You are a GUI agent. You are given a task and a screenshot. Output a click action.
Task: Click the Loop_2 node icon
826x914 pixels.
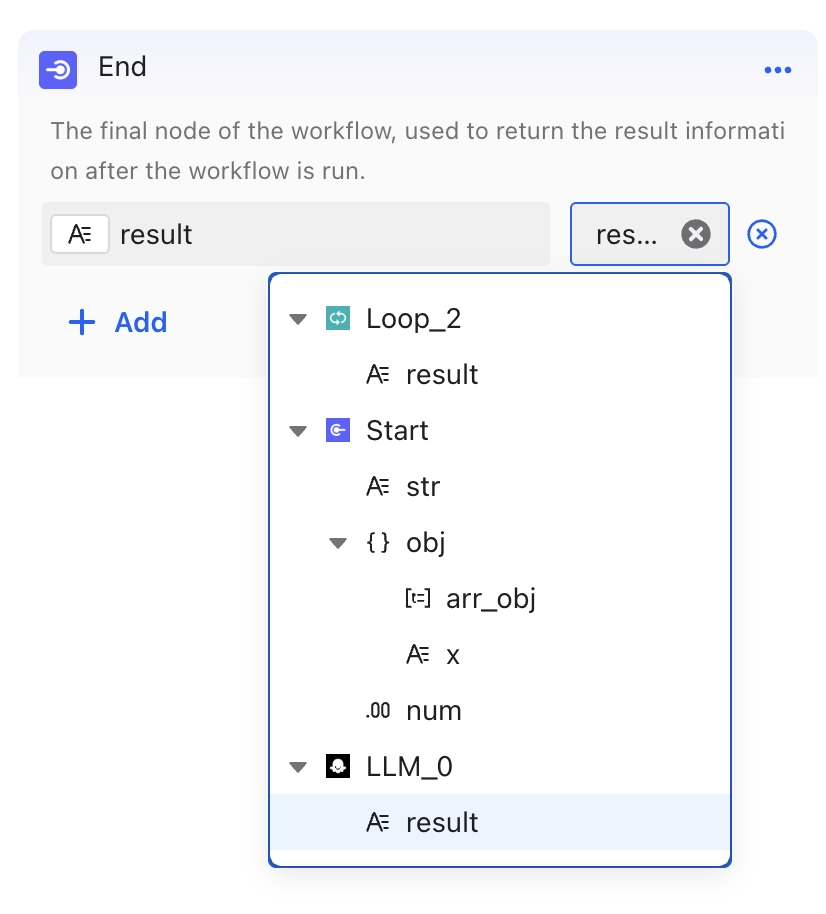[338, 318]
